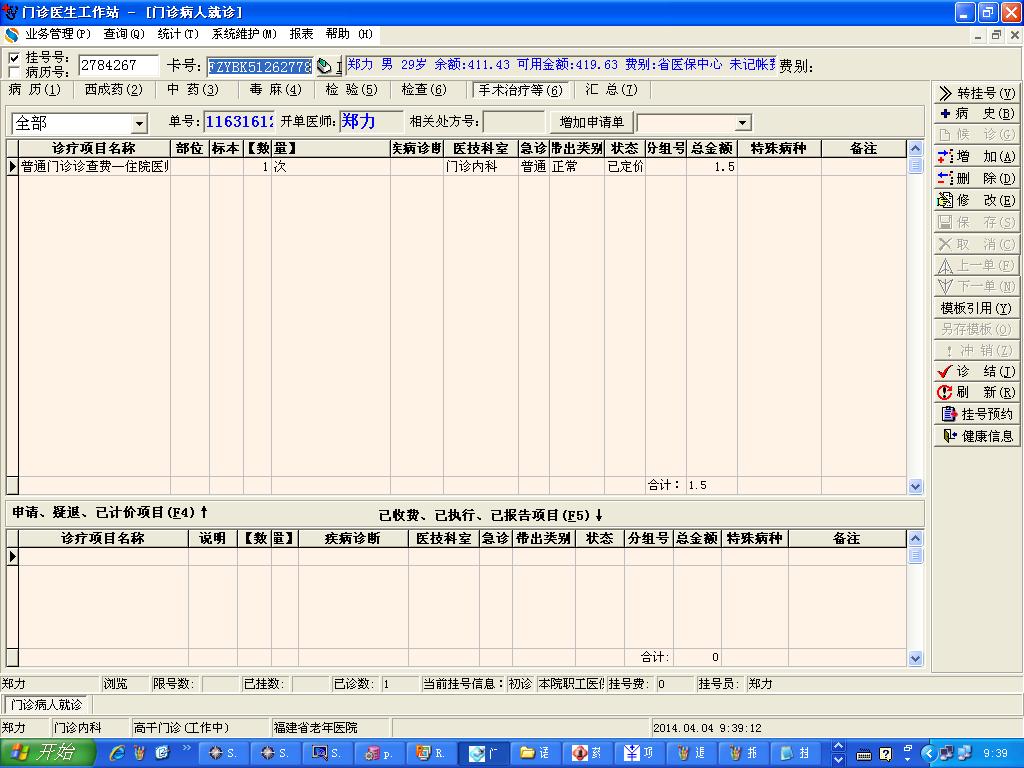1024x768 pixels.
Task: Open 健康信息 health information
Action: tap(976, 436)
